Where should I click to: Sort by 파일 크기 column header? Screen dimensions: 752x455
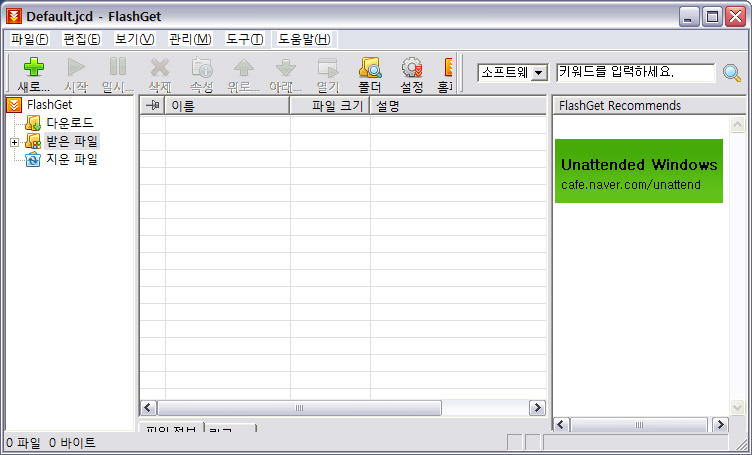(x=330, y=105)
